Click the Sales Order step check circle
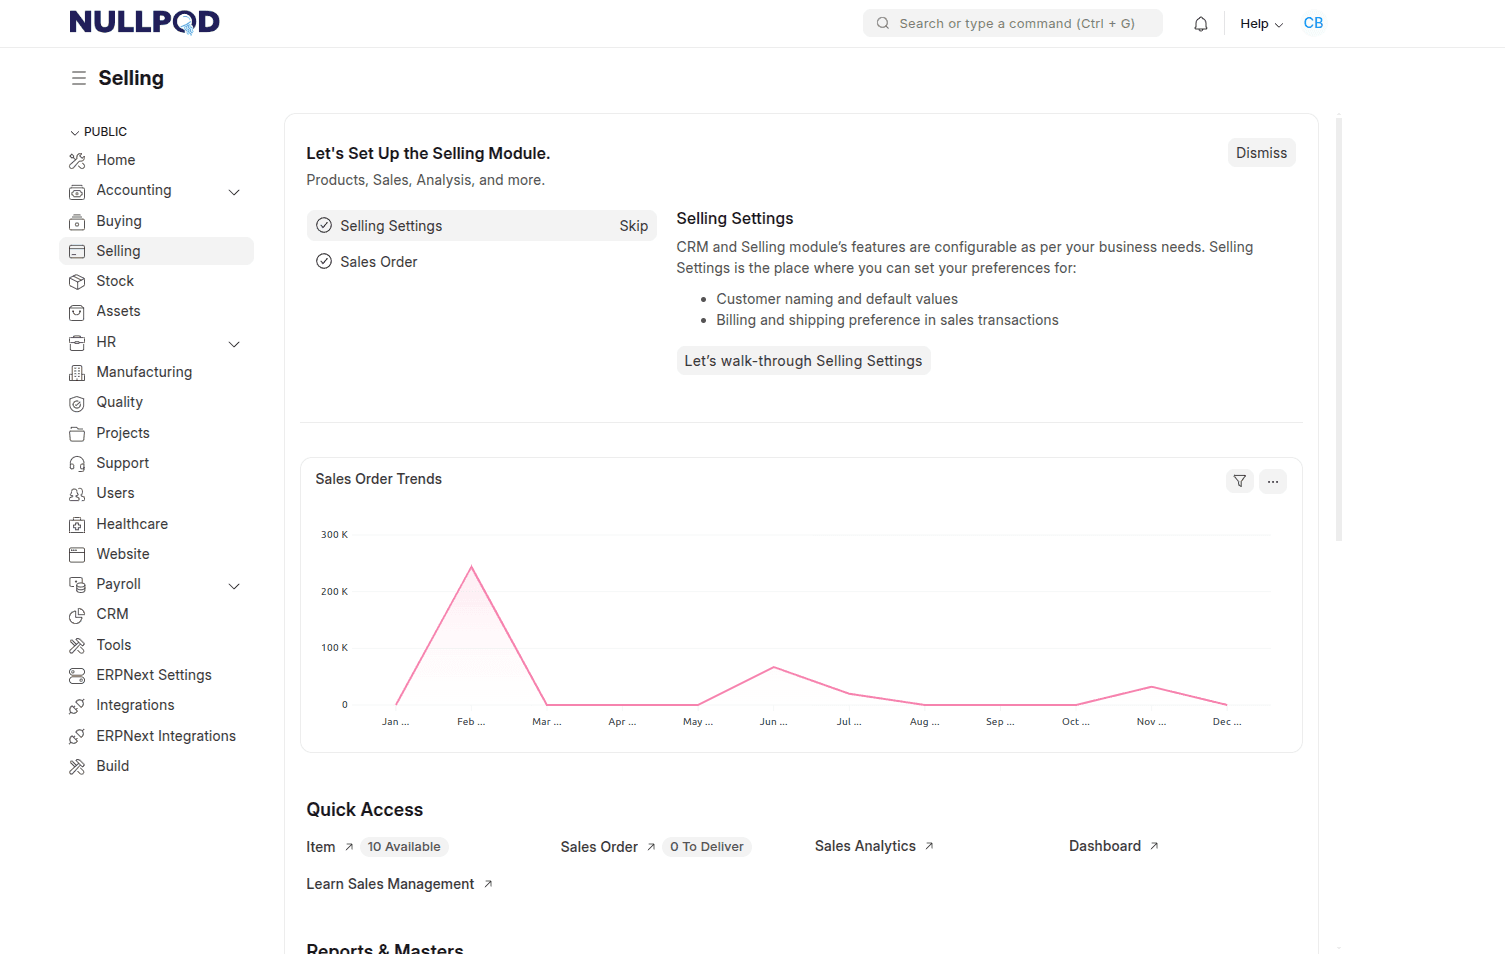Image resolution: width=1505 pixels, height=958 pixels. 324,262
